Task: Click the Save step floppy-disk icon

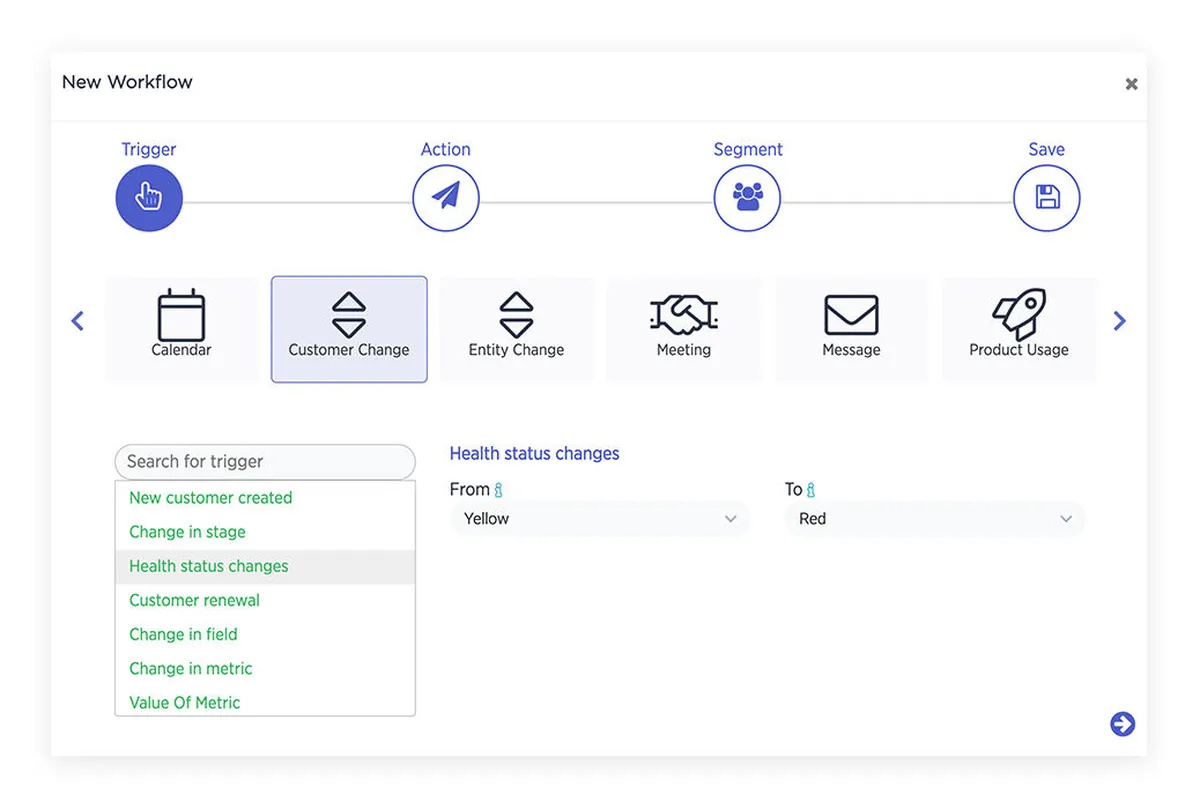Action: click(1047, 197)
